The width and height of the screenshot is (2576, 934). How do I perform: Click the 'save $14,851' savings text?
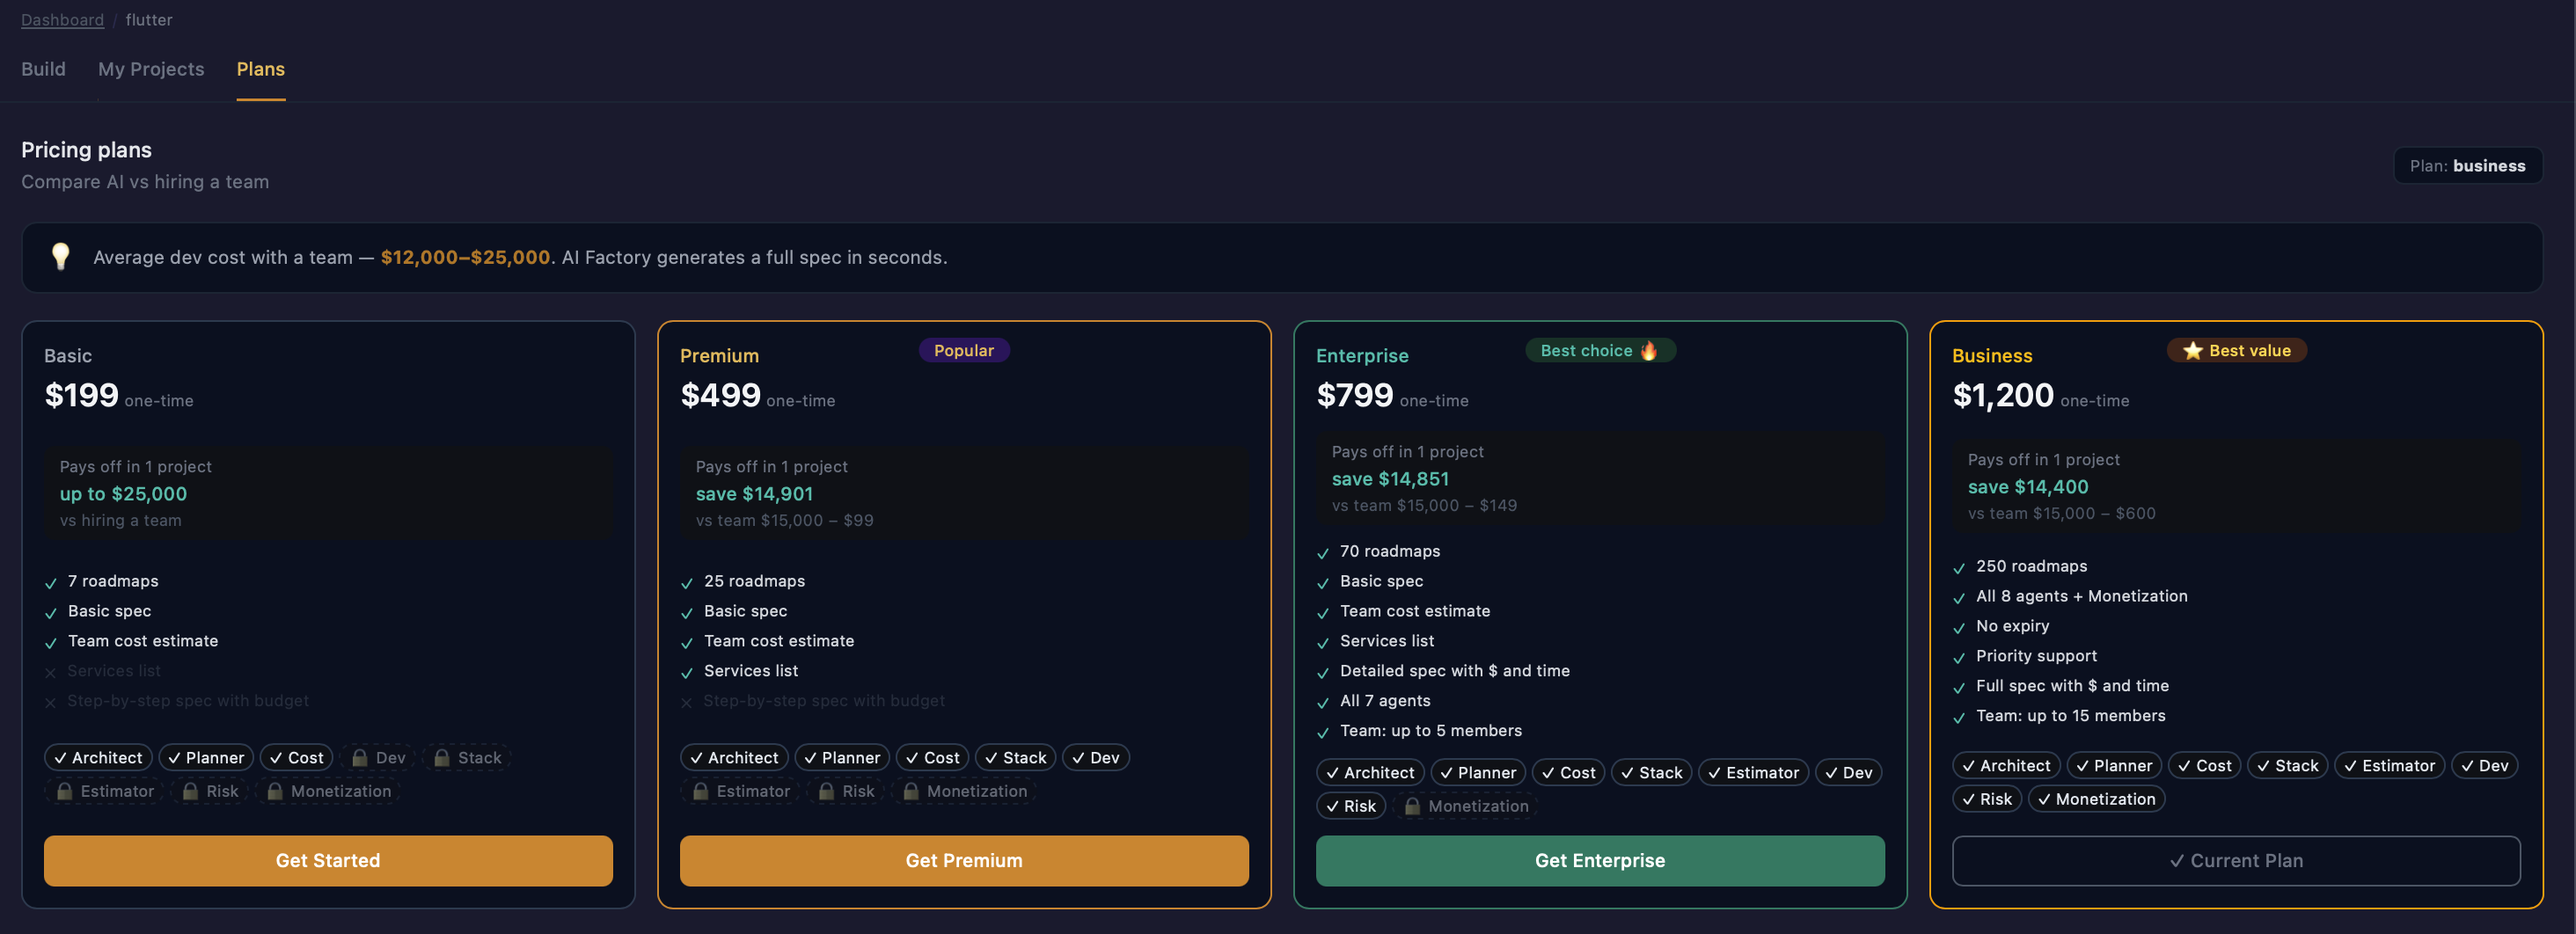tap(1390, 479)
